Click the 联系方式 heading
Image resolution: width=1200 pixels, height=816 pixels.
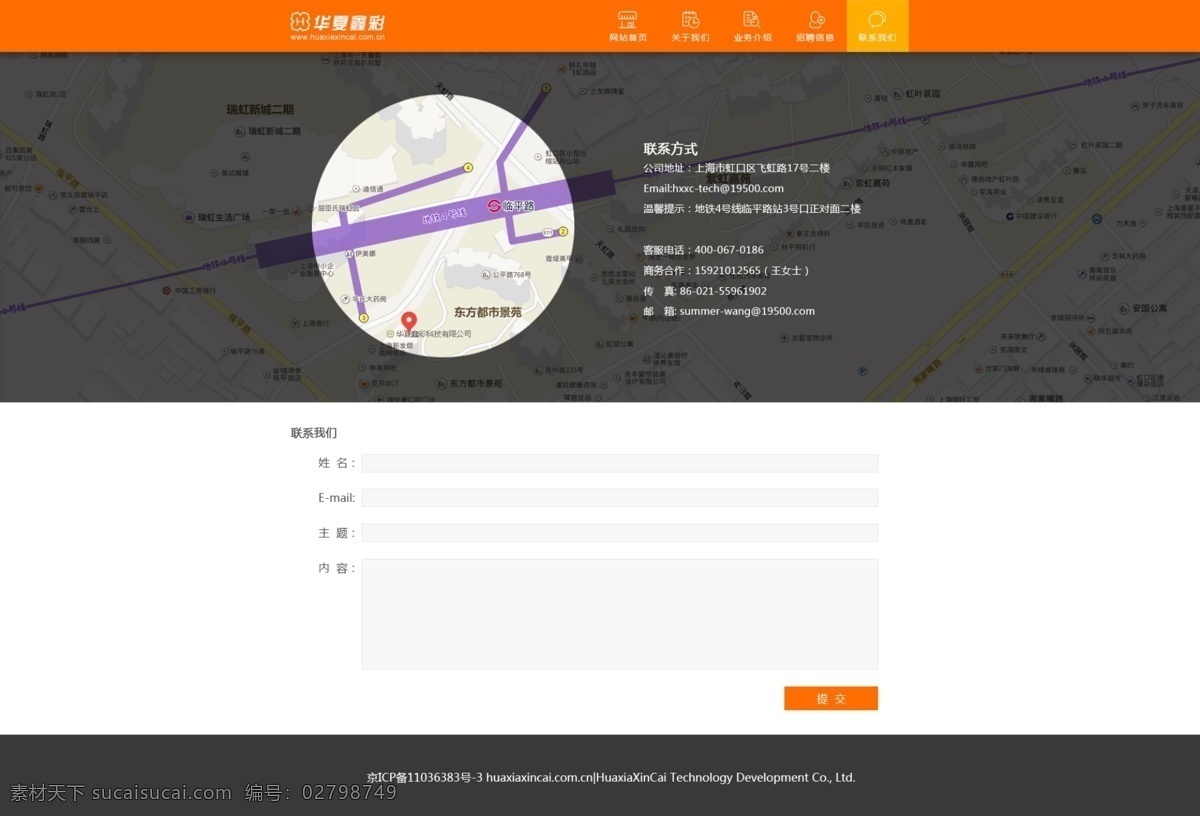[670, 149]
